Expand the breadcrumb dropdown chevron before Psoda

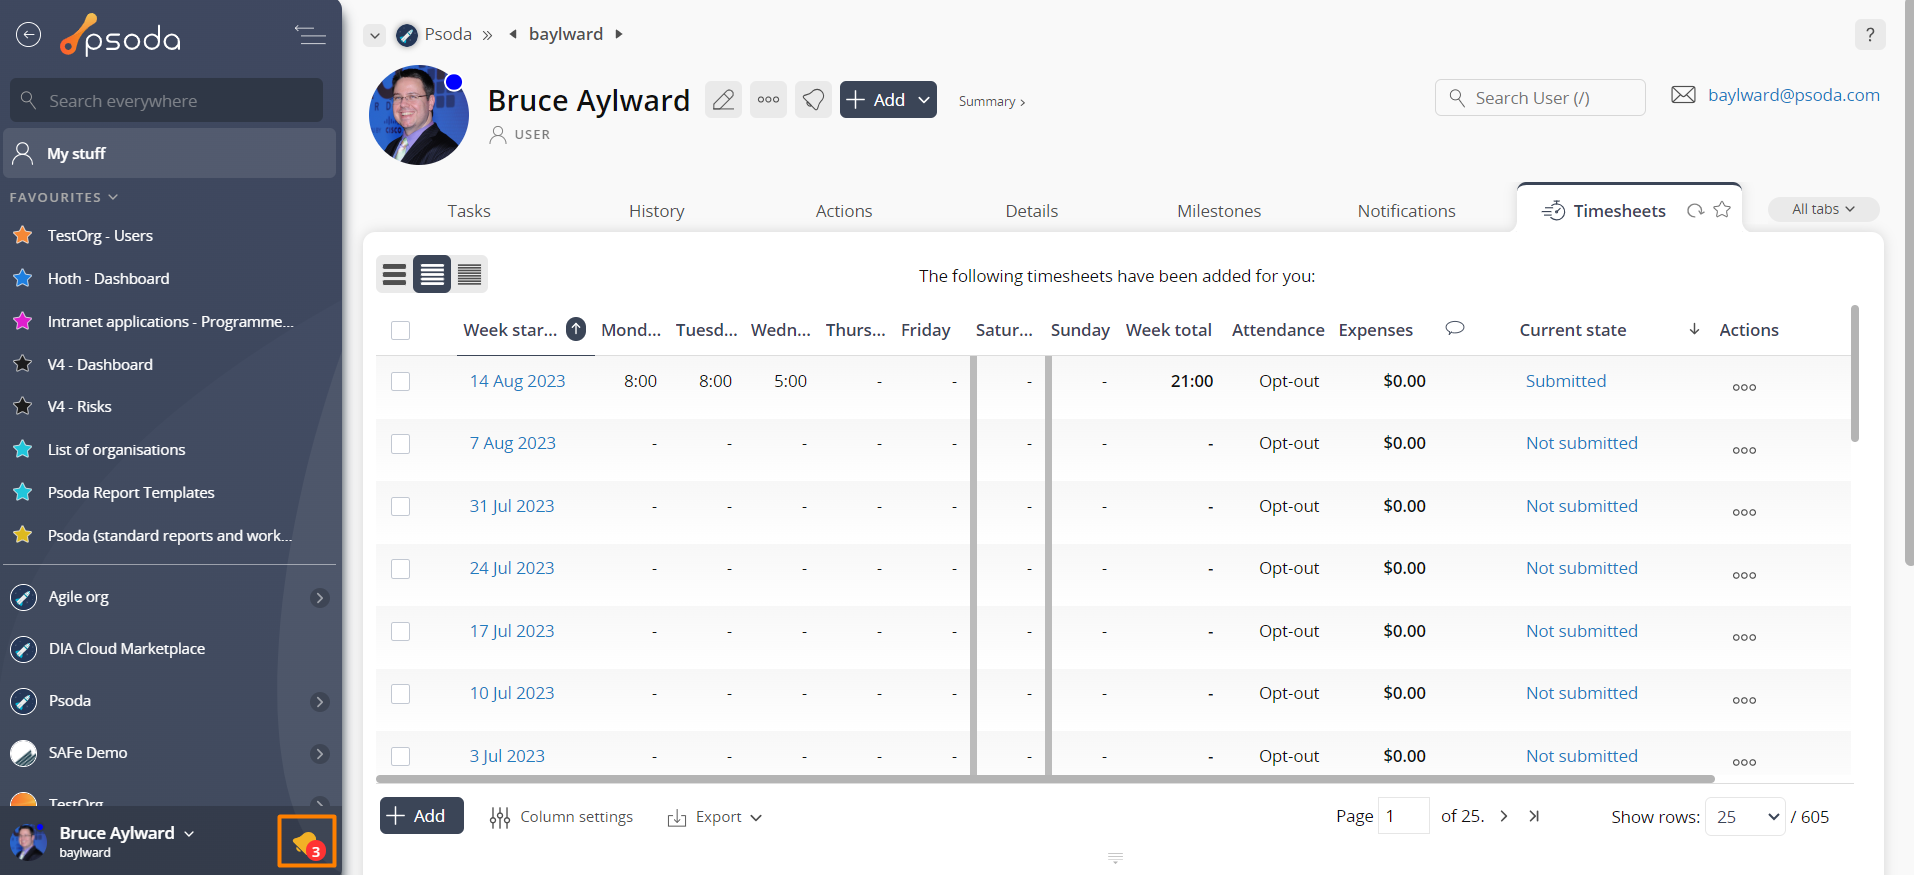[374, 35]
